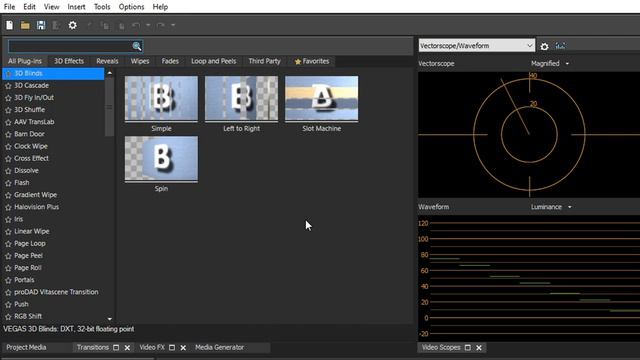Undock the Video FX window with its square icon

tap(172, 347)
